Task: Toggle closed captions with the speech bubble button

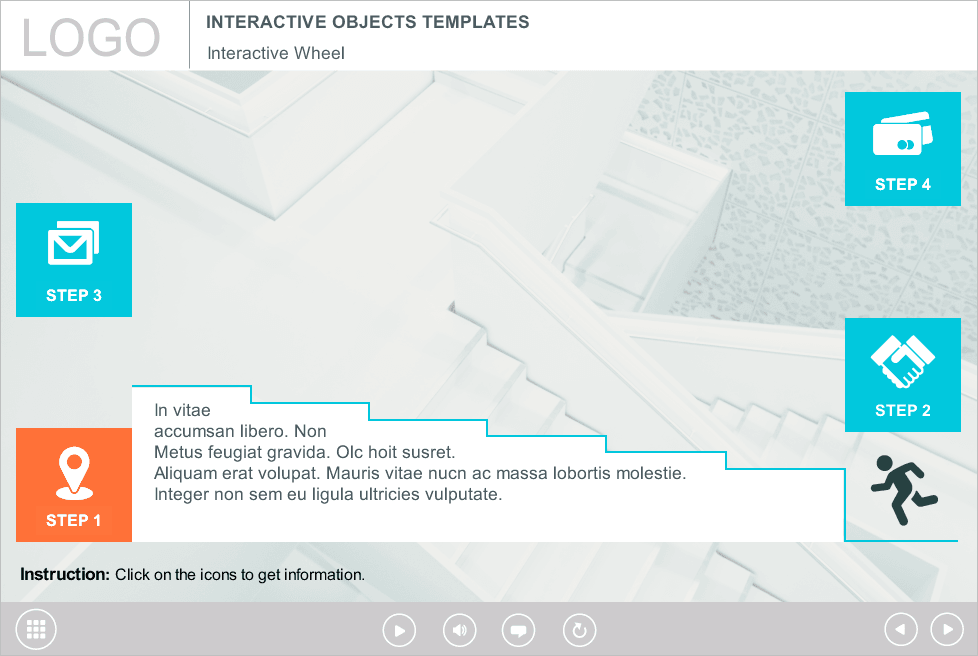Action: [518, 630]
